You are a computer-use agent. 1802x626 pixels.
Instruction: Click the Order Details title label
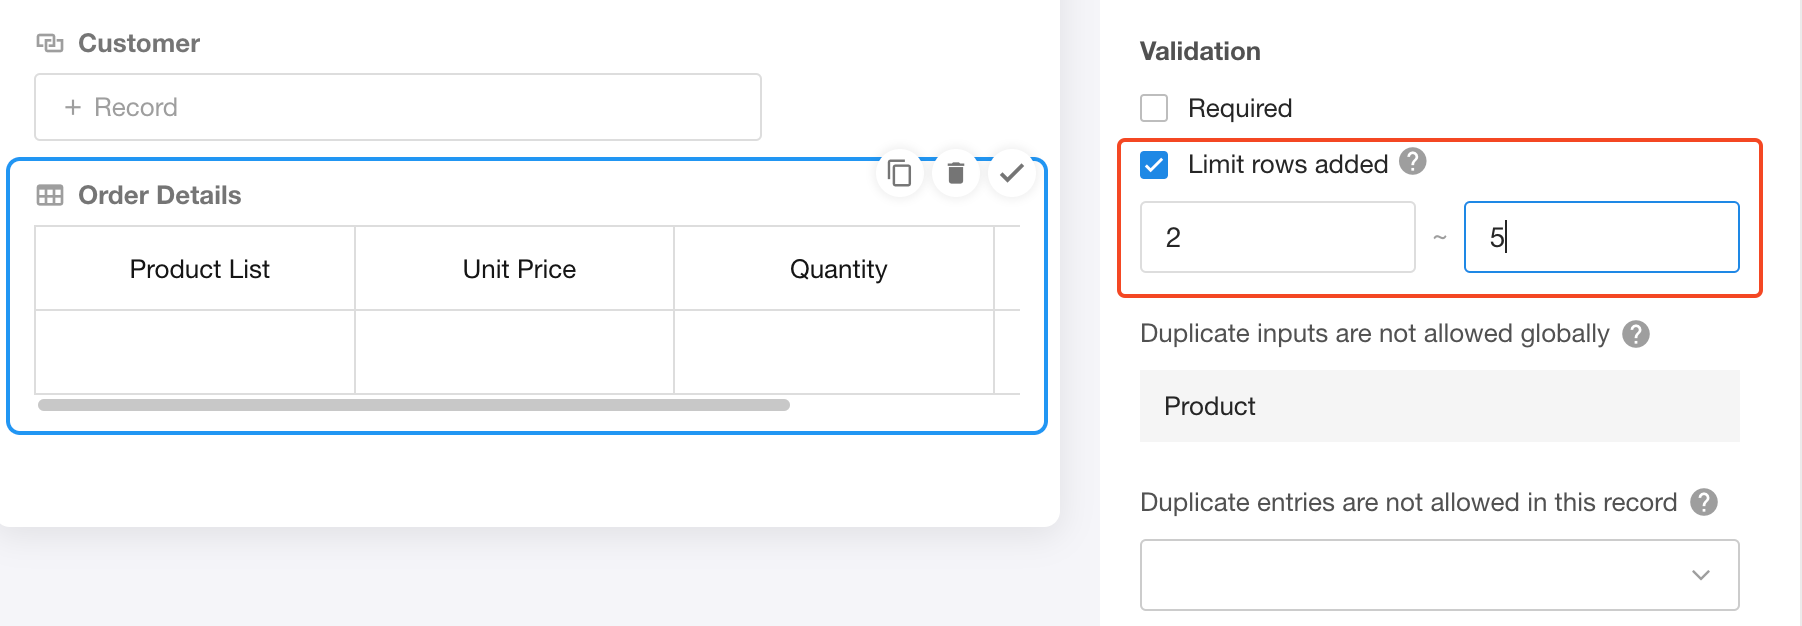(160, 195)
